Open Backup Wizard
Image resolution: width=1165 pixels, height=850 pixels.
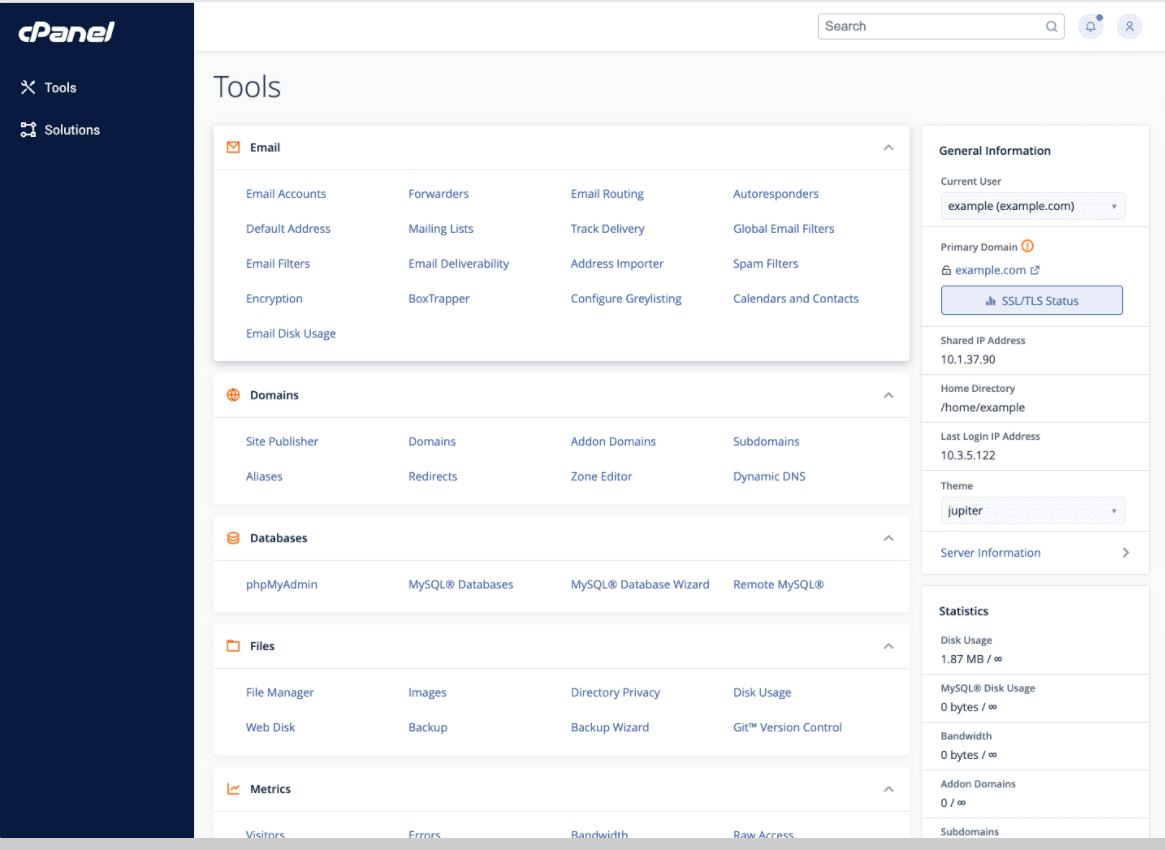[x=609, y=727]
